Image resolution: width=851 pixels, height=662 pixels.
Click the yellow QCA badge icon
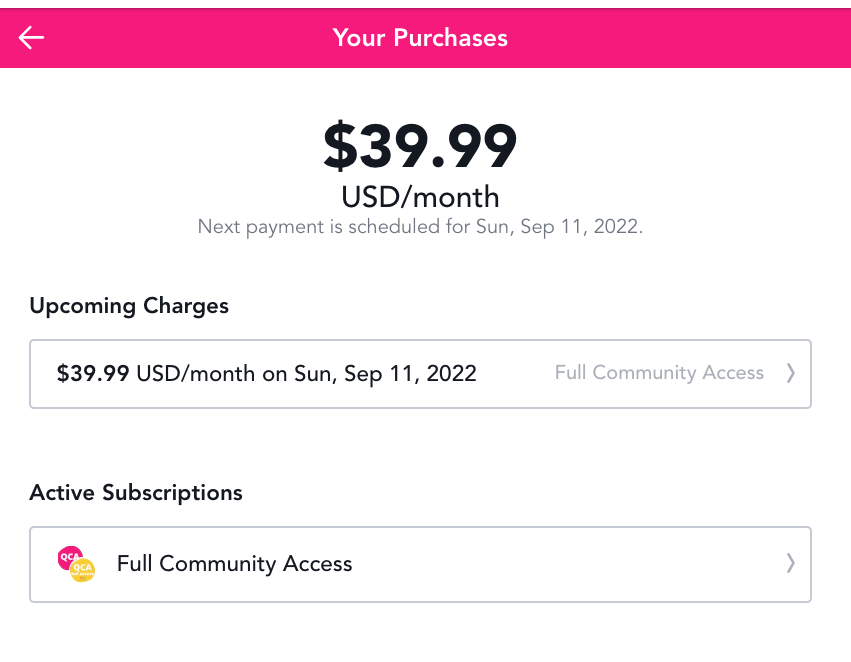82,570
